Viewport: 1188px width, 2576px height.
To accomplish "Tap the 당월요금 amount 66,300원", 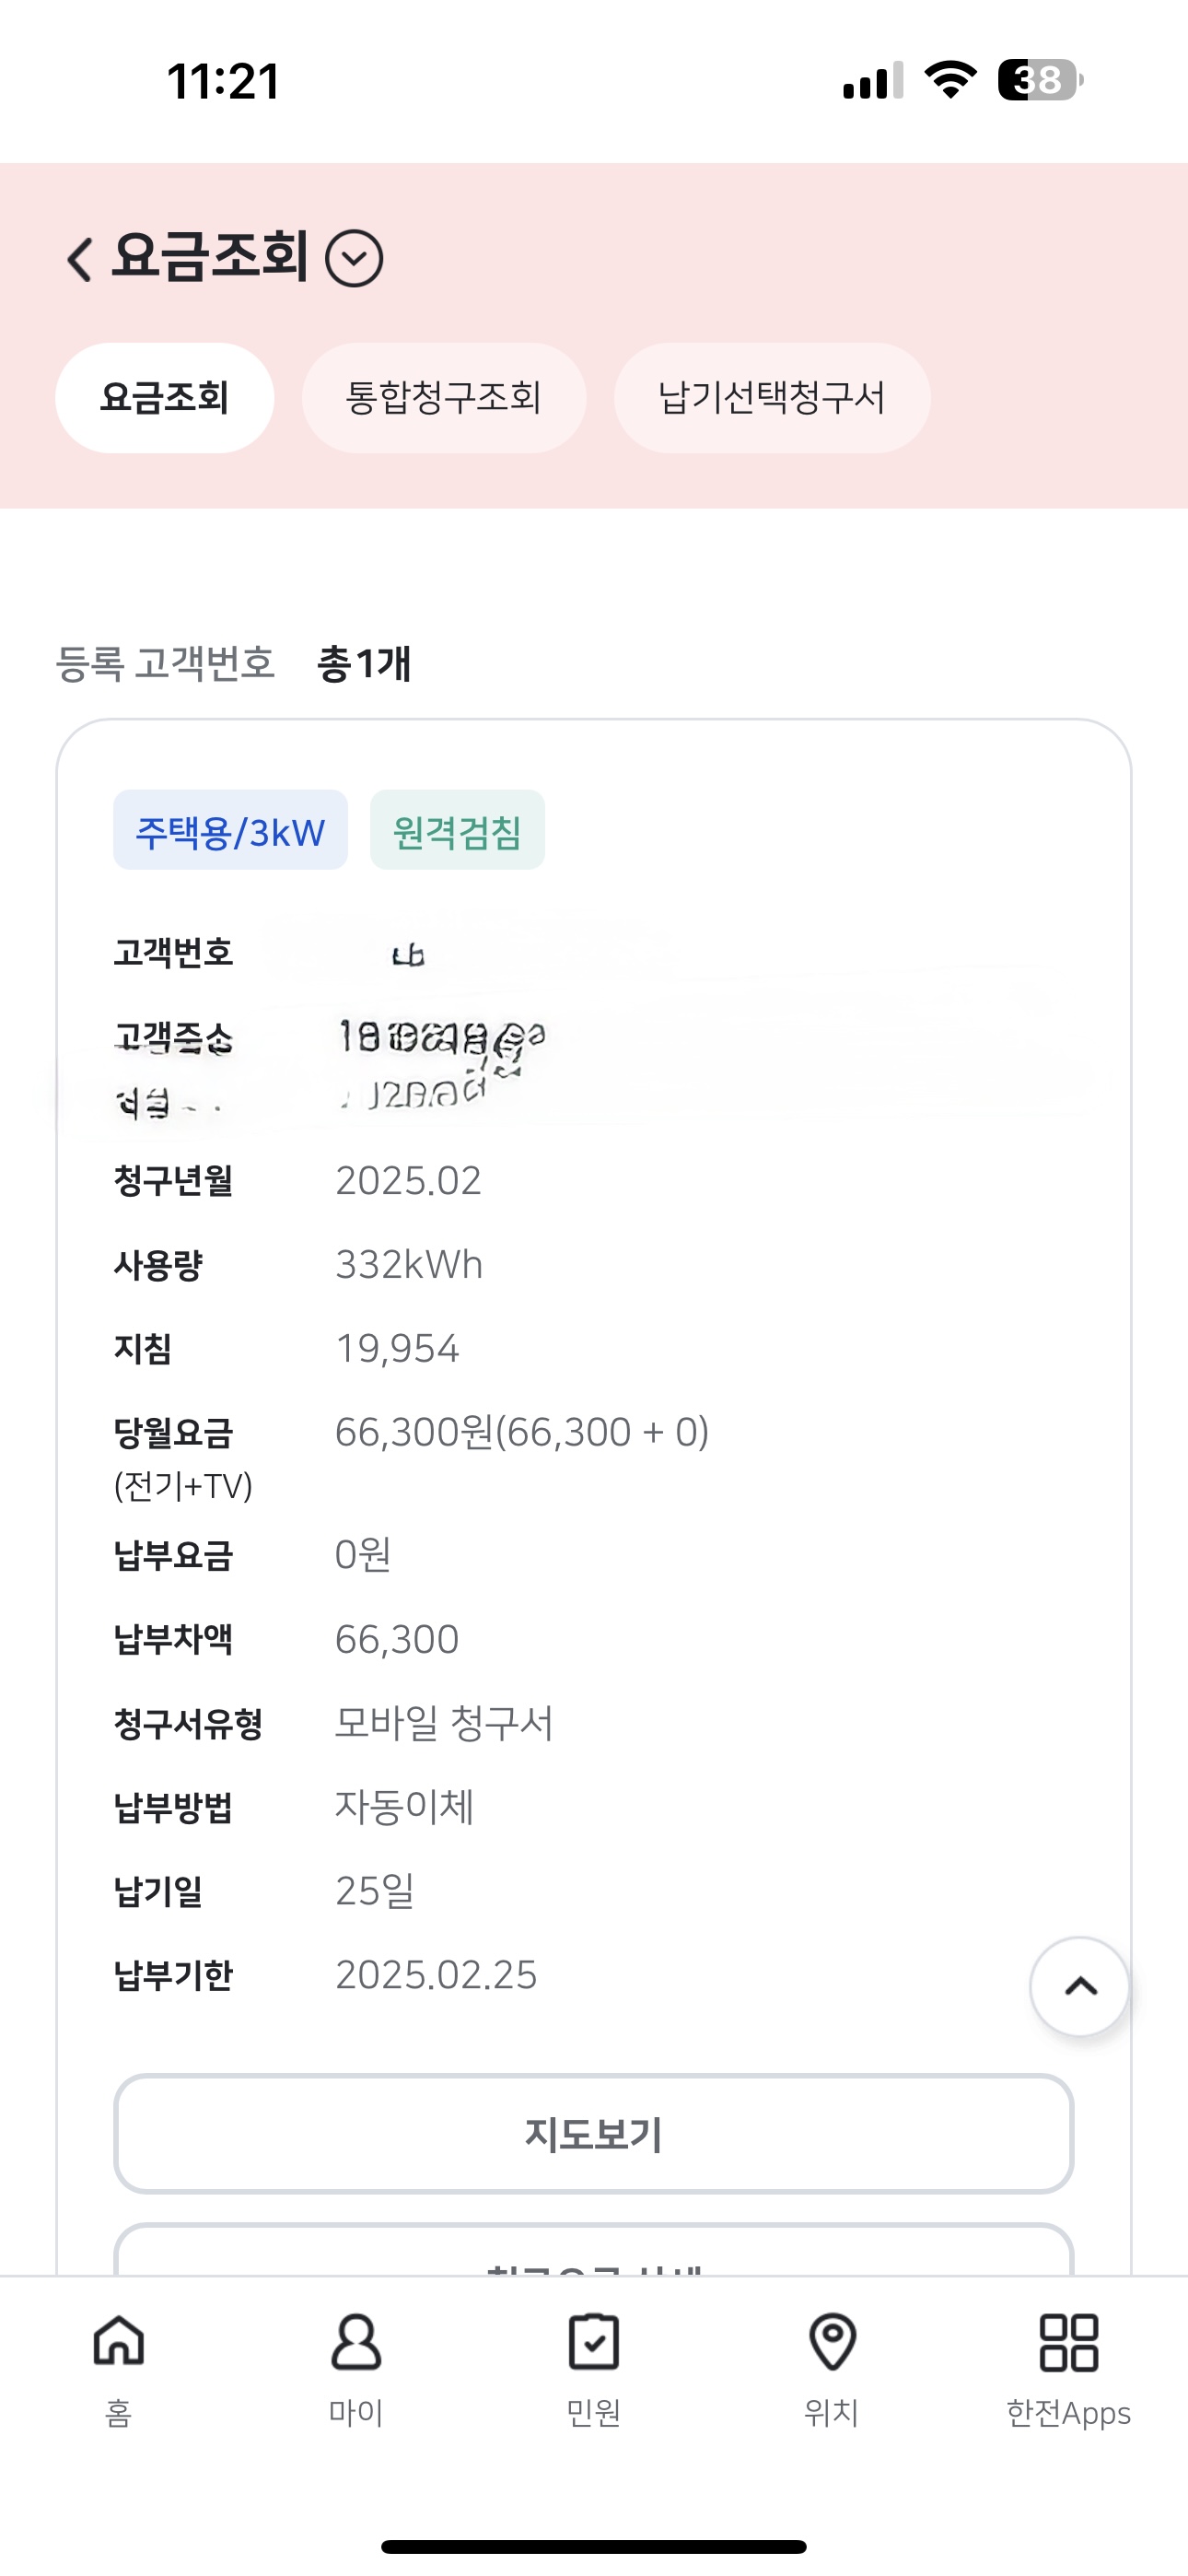I will click(x=521, y=1433).
